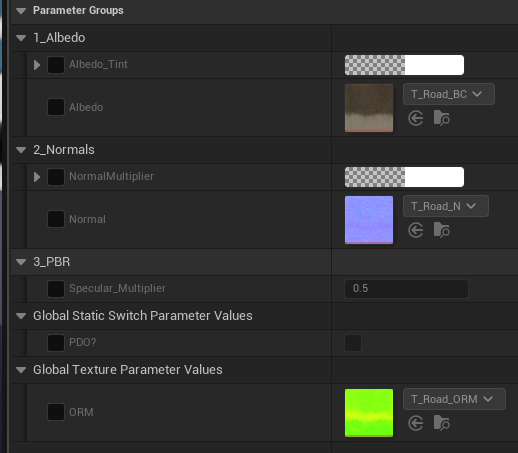This screenshot has height=453, width=518.
Task: Browse to T_Road_ORM in Content Browser
Action: click(x=442, y=423)
